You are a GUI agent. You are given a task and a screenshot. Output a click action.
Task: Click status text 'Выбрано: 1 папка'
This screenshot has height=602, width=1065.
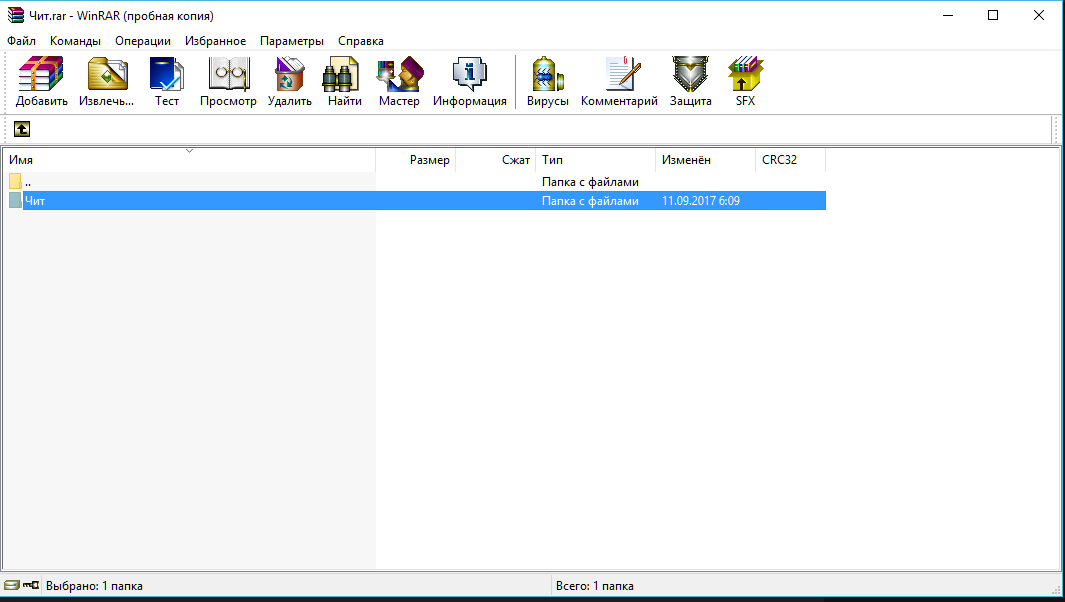[94, 586]
